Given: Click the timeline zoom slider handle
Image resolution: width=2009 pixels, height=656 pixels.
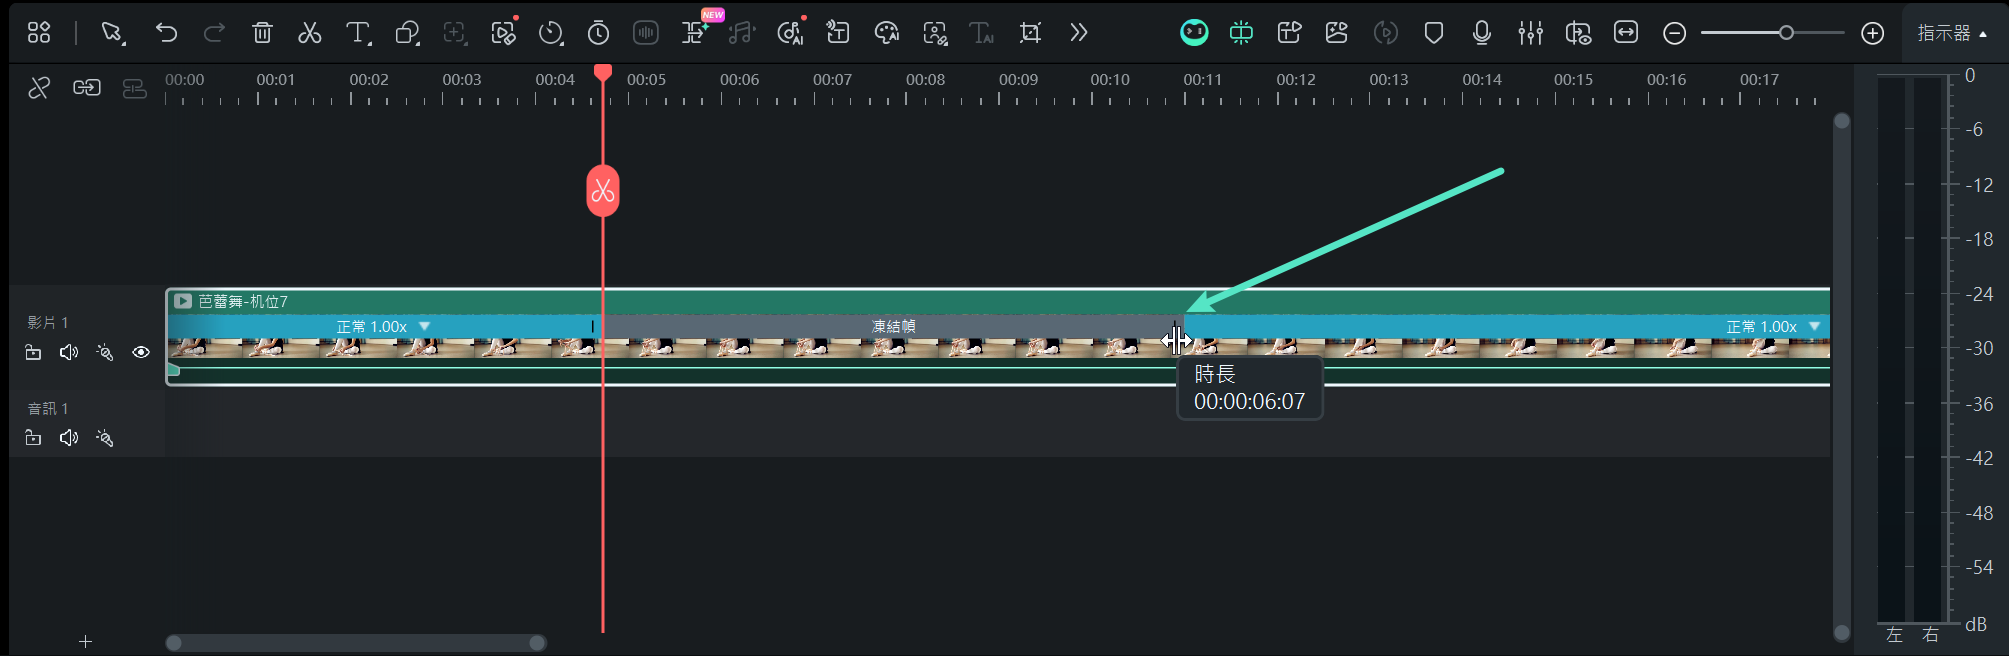Looking at the screenshot, I should pyautogui.click(x=1786, y=33).
